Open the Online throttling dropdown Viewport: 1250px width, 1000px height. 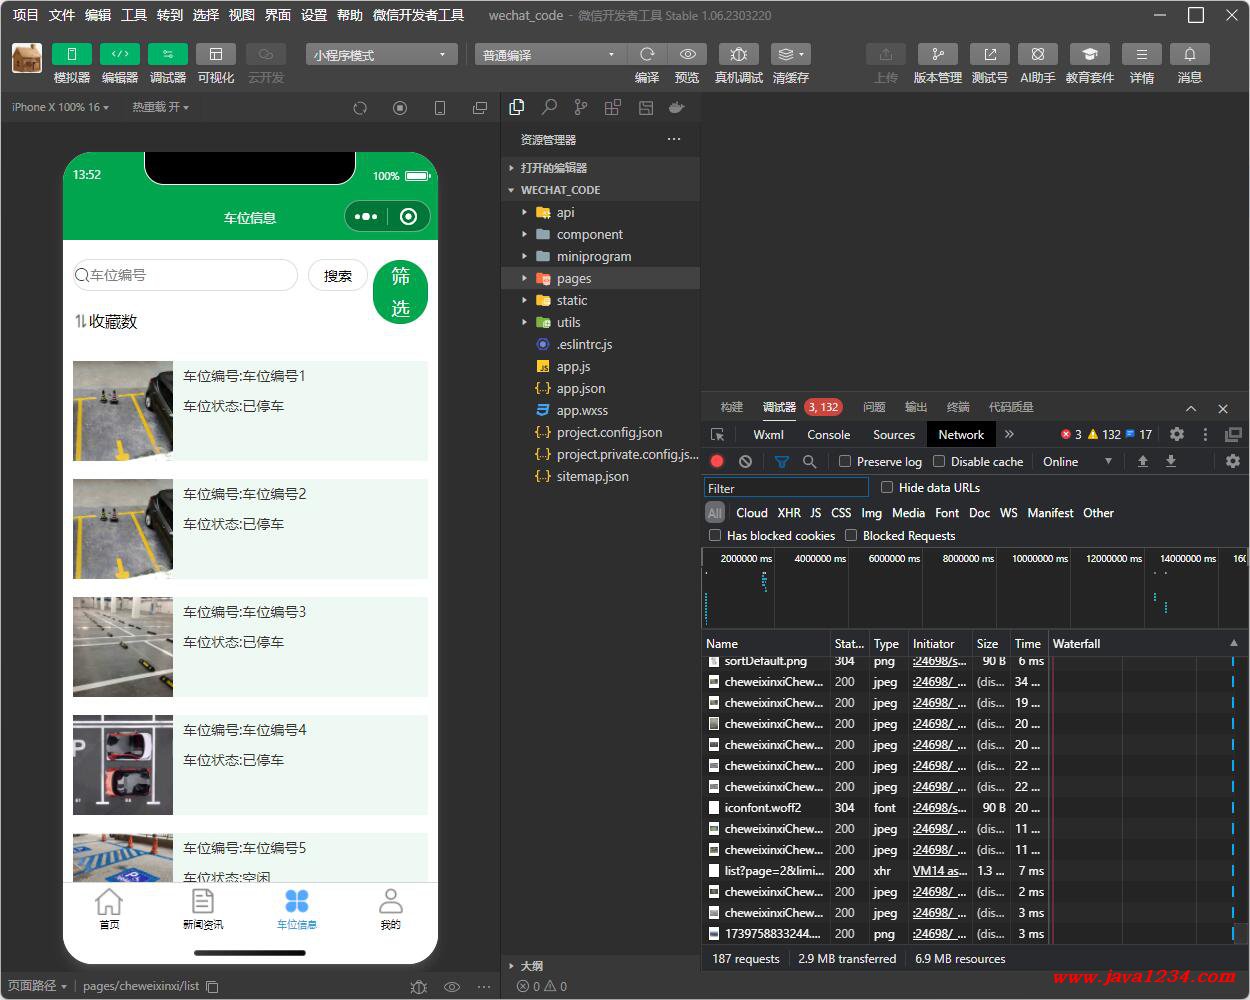click(1077, 461)
